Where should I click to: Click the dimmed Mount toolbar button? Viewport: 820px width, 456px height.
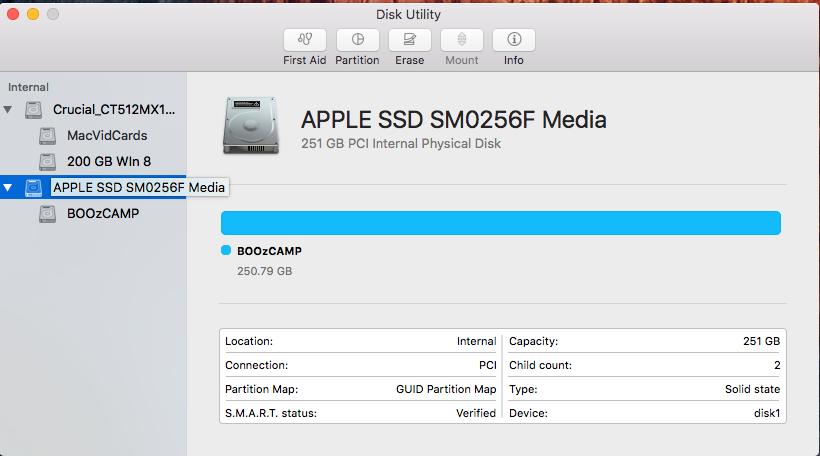coord(462,40)
